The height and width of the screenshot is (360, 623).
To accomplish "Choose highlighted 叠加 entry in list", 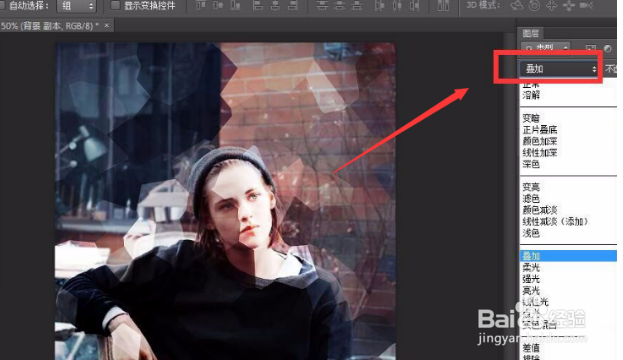I will point(568,256).
